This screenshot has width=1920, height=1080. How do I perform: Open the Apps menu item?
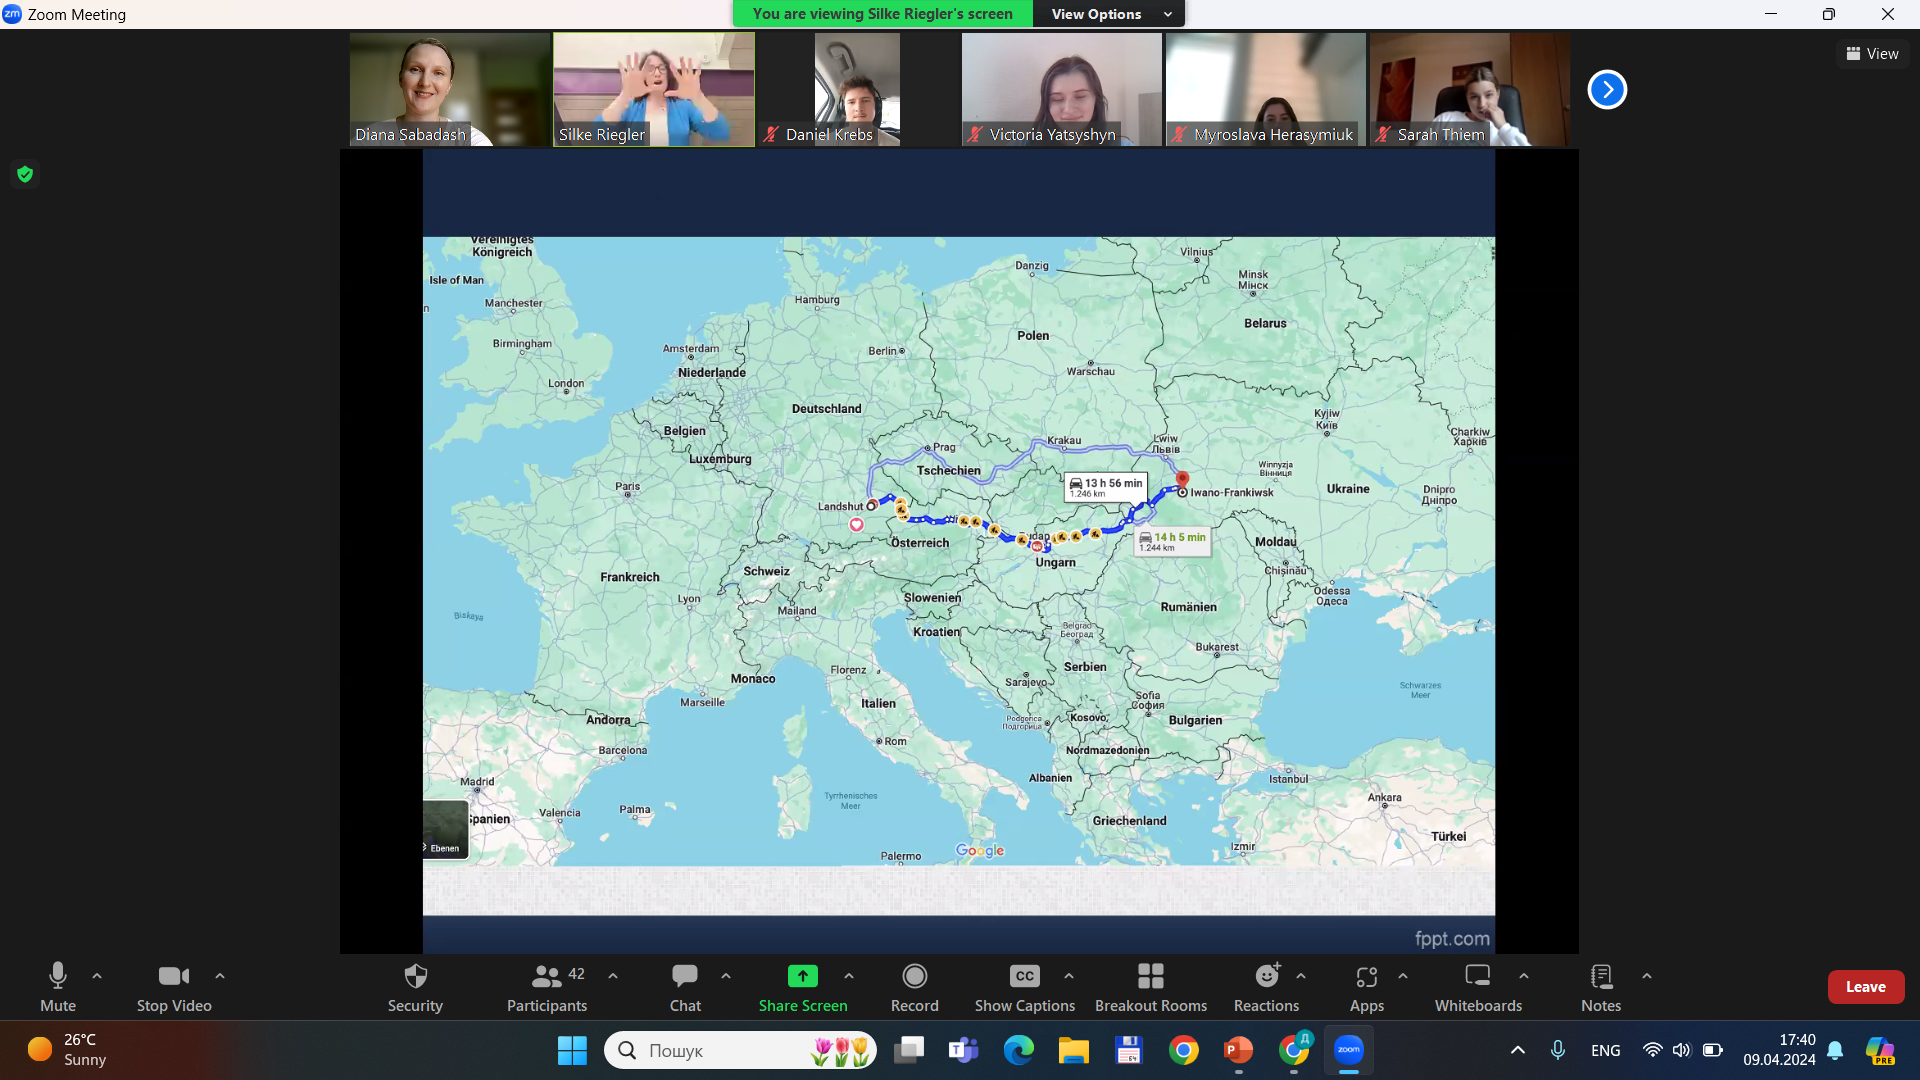pos(1366,986)
